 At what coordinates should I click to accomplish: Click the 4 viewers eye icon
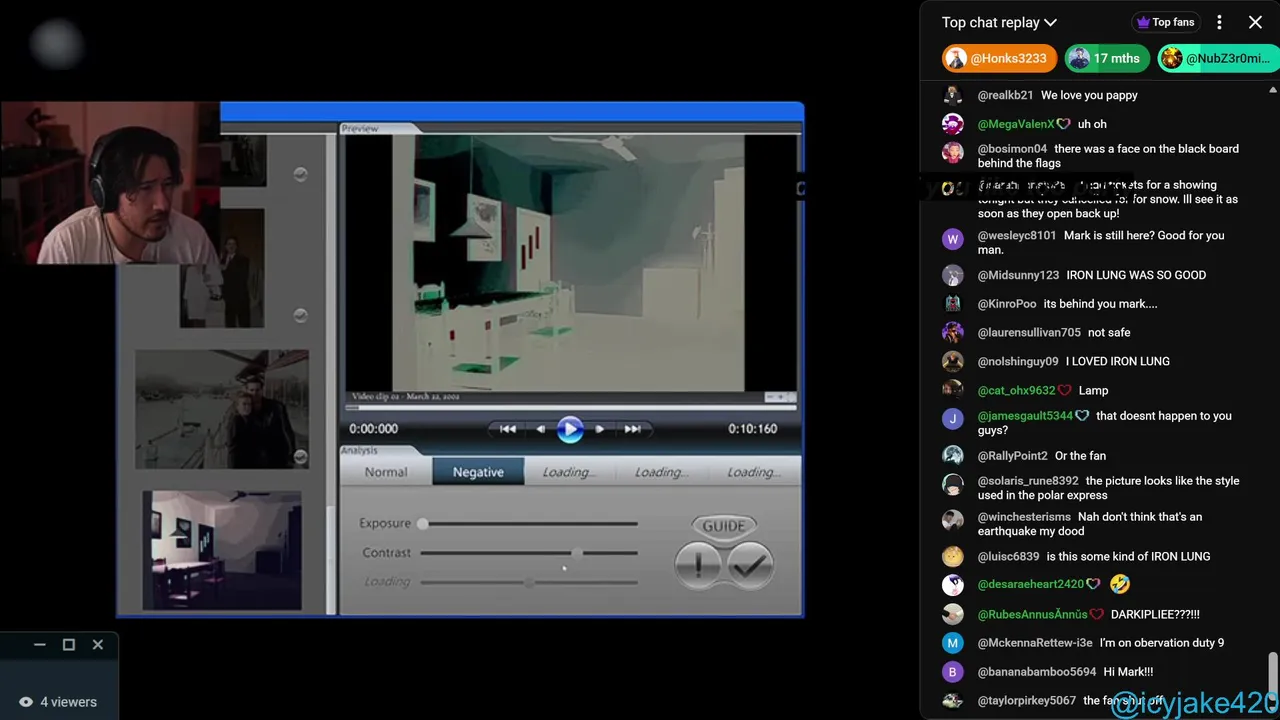point(26,702)
